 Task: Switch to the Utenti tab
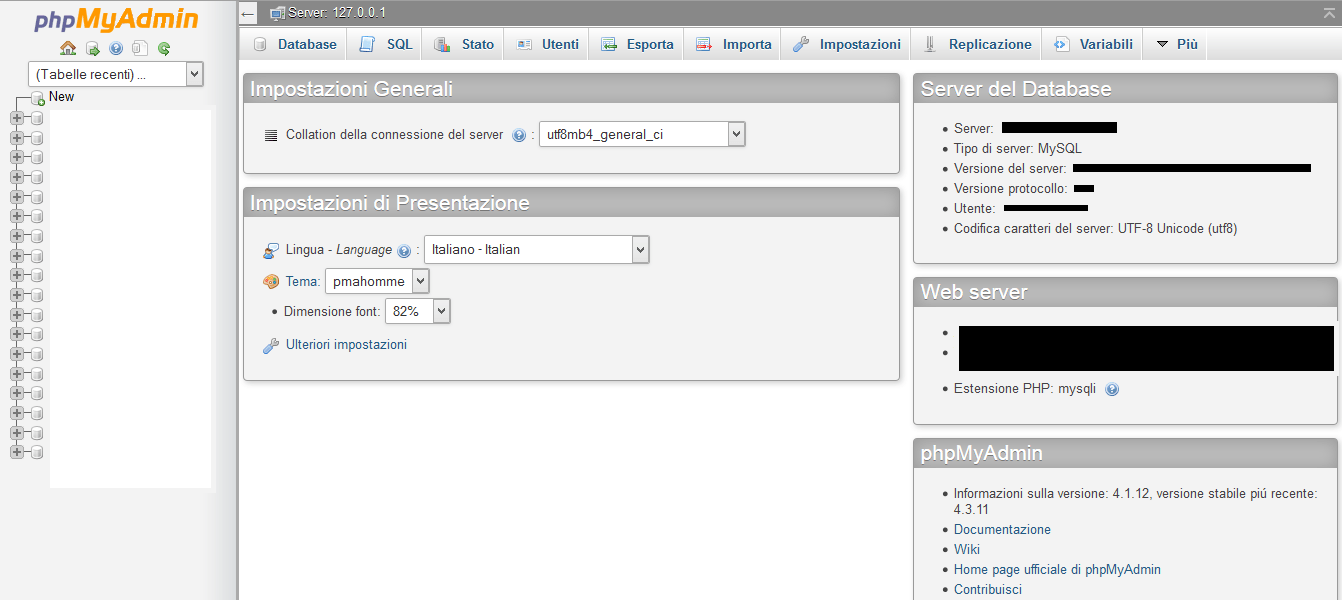pos(547,45)
